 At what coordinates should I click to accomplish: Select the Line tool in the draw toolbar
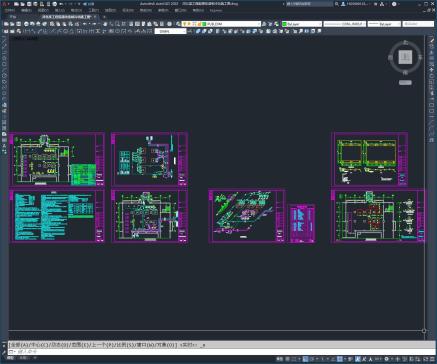[5, 40]
